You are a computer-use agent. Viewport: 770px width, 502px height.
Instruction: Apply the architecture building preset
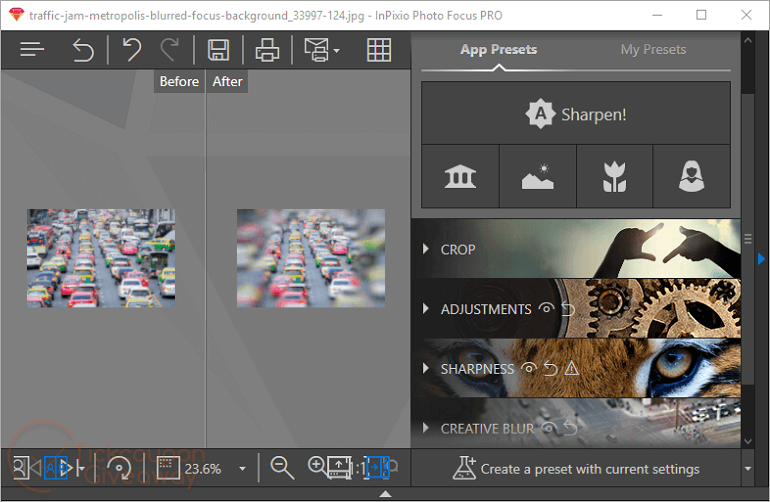click(x=460, y=176)
